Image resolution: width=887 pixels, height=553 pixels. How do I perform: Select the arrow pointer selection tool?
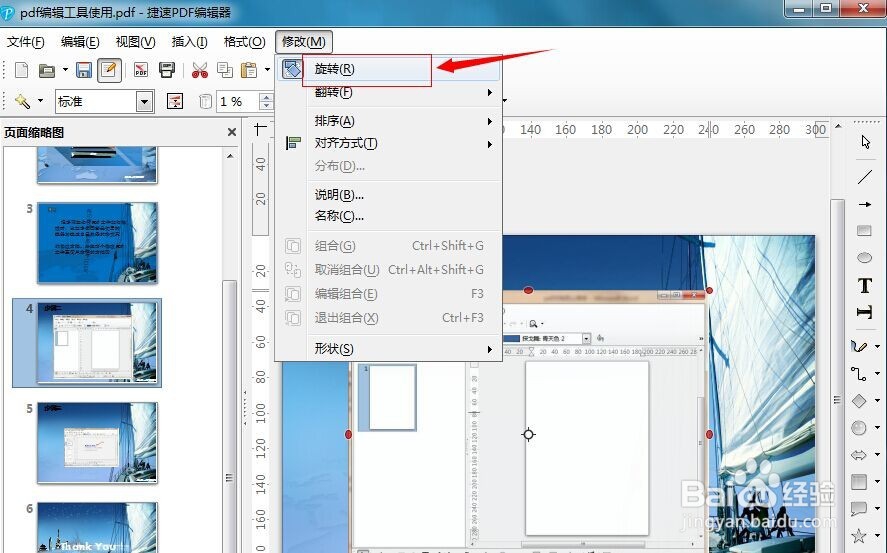(x=865, y=142)
